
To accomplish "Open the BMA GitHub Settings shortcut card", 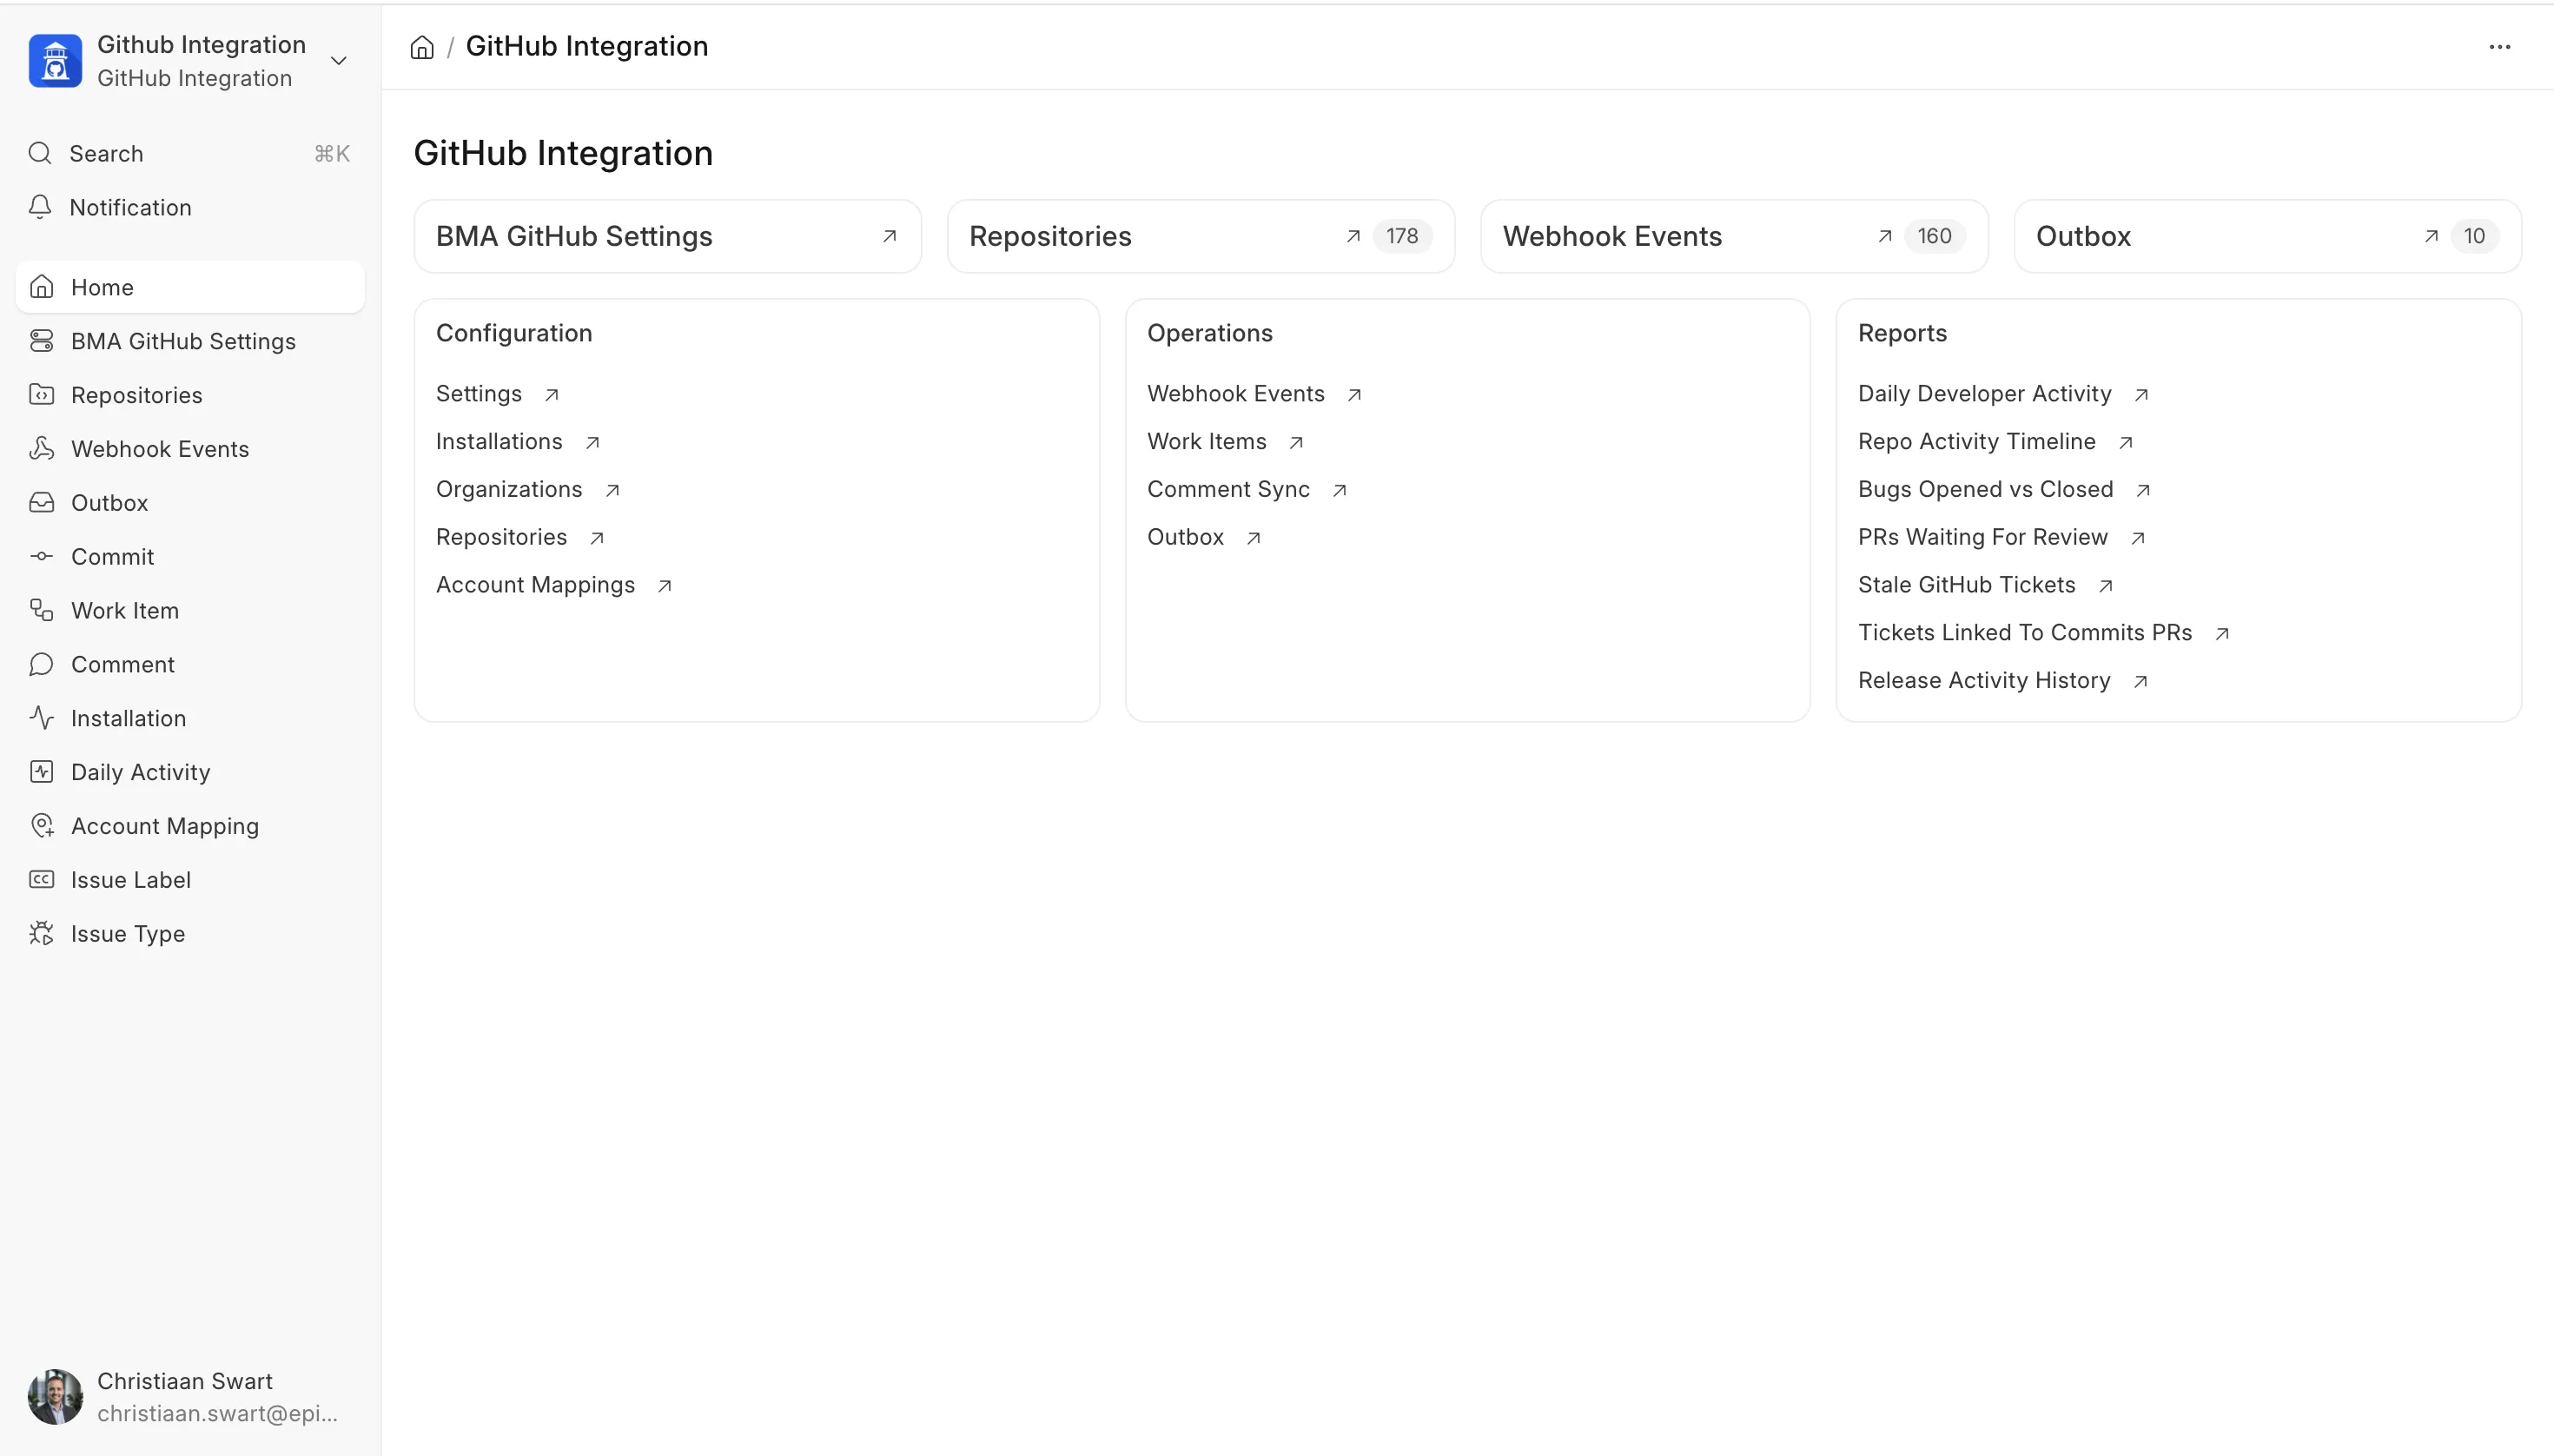I will (668, 236).
